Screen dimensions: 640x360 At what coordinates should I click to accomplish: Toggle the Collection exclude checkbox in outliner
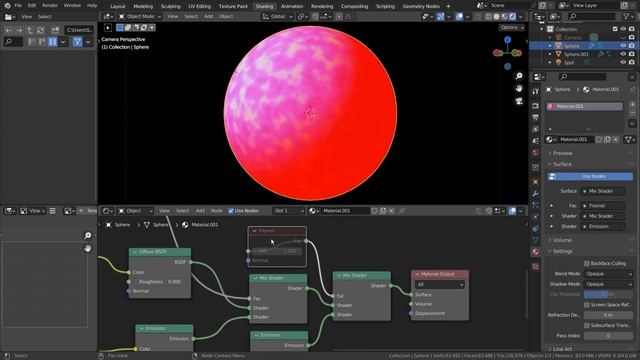click(x=615, y=29)
